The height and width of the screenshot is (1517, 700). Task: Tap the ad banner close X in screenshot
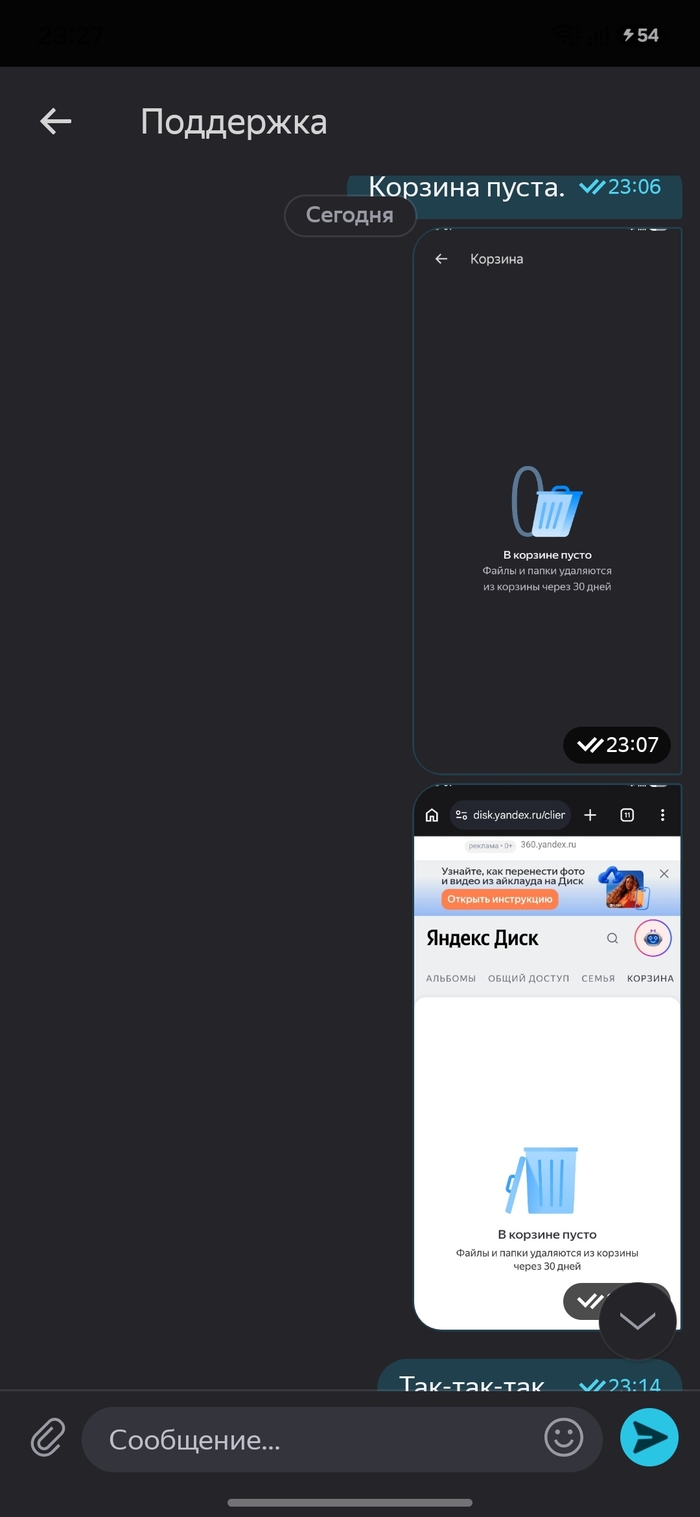pyautogui.click(x=664, y=874)
